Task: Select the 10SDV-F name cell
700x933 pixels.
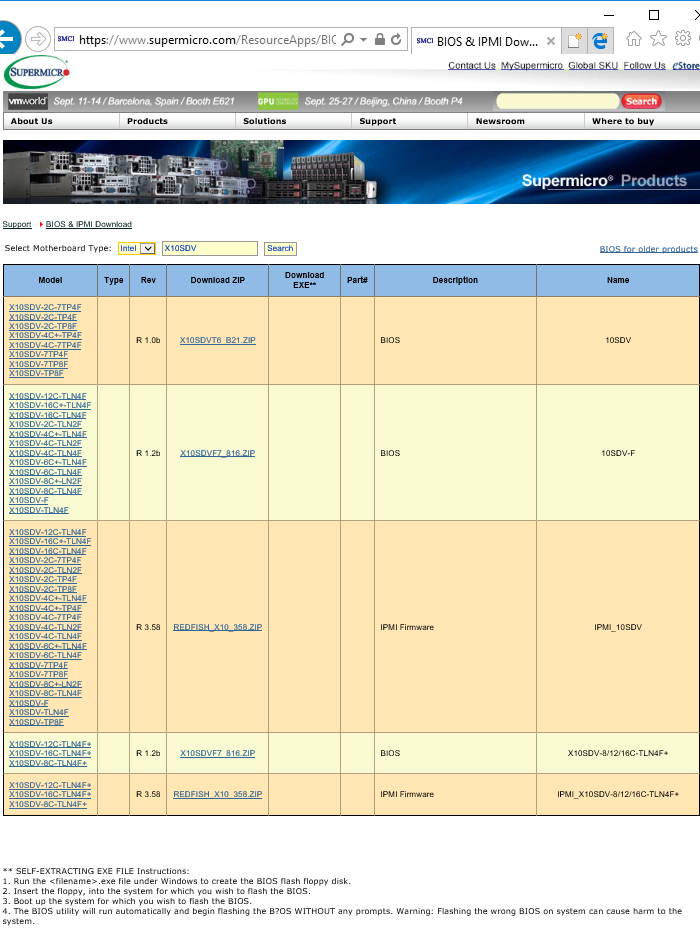Action: (618, 453)
